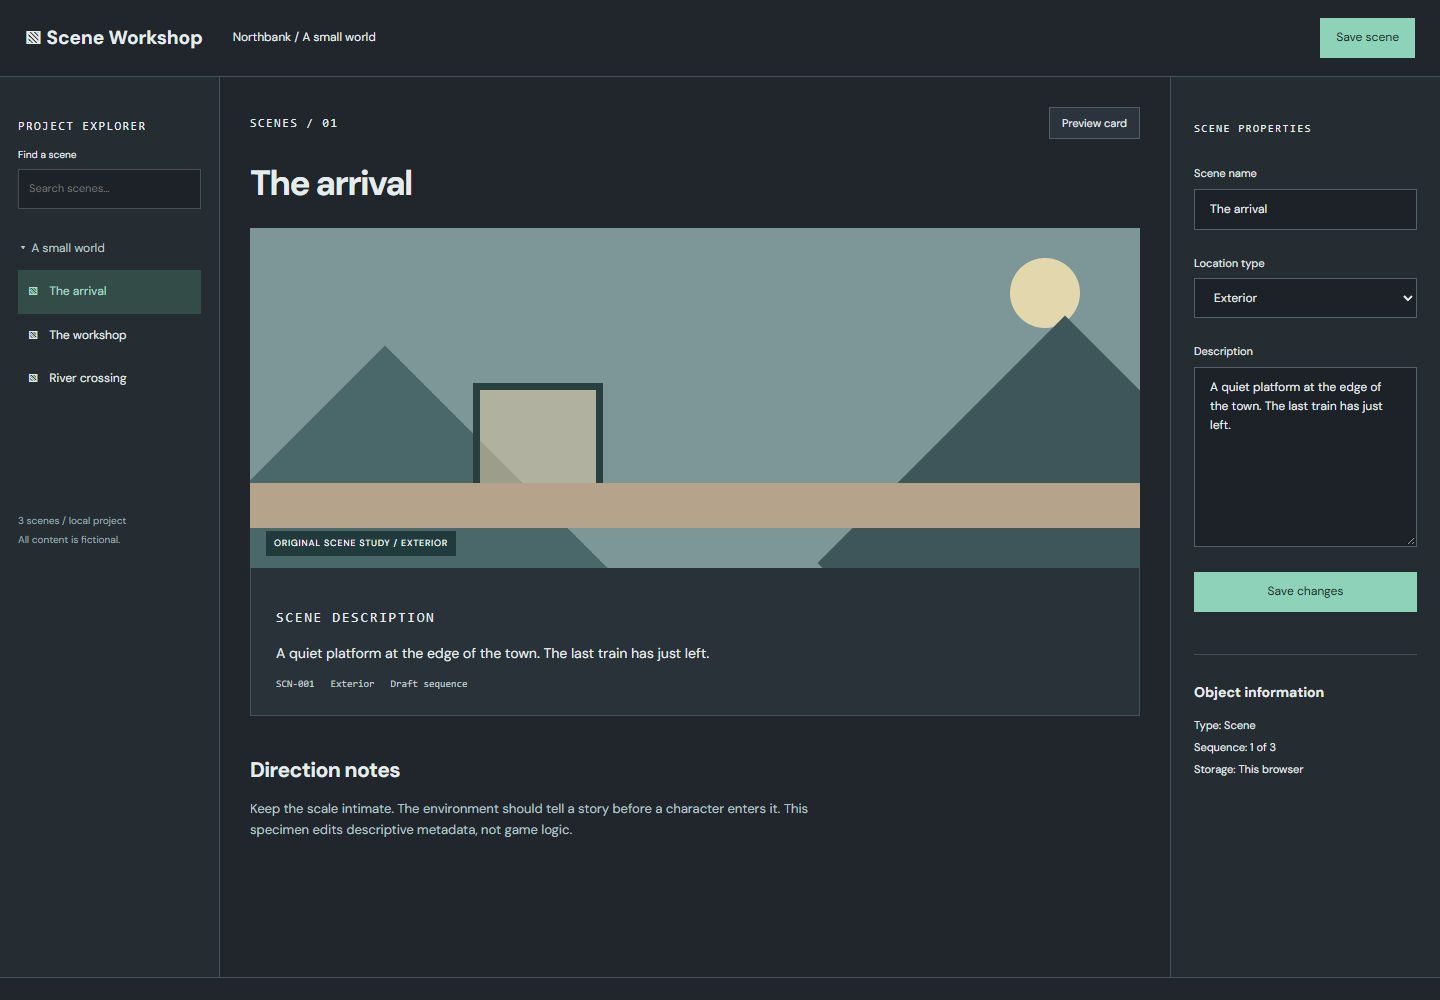
Task: Click the Draft sequence metadata label
Action: click(429, 684)
